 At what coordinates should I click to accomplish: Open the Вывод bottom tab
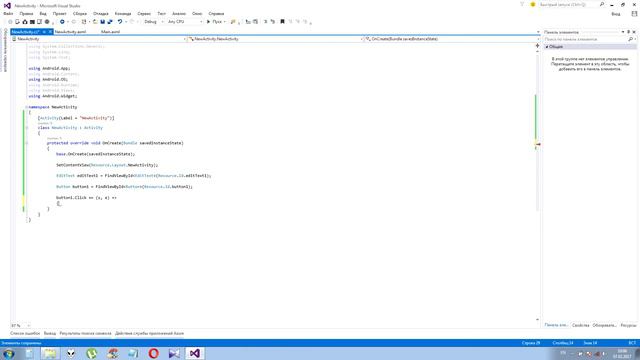[50, 333]
